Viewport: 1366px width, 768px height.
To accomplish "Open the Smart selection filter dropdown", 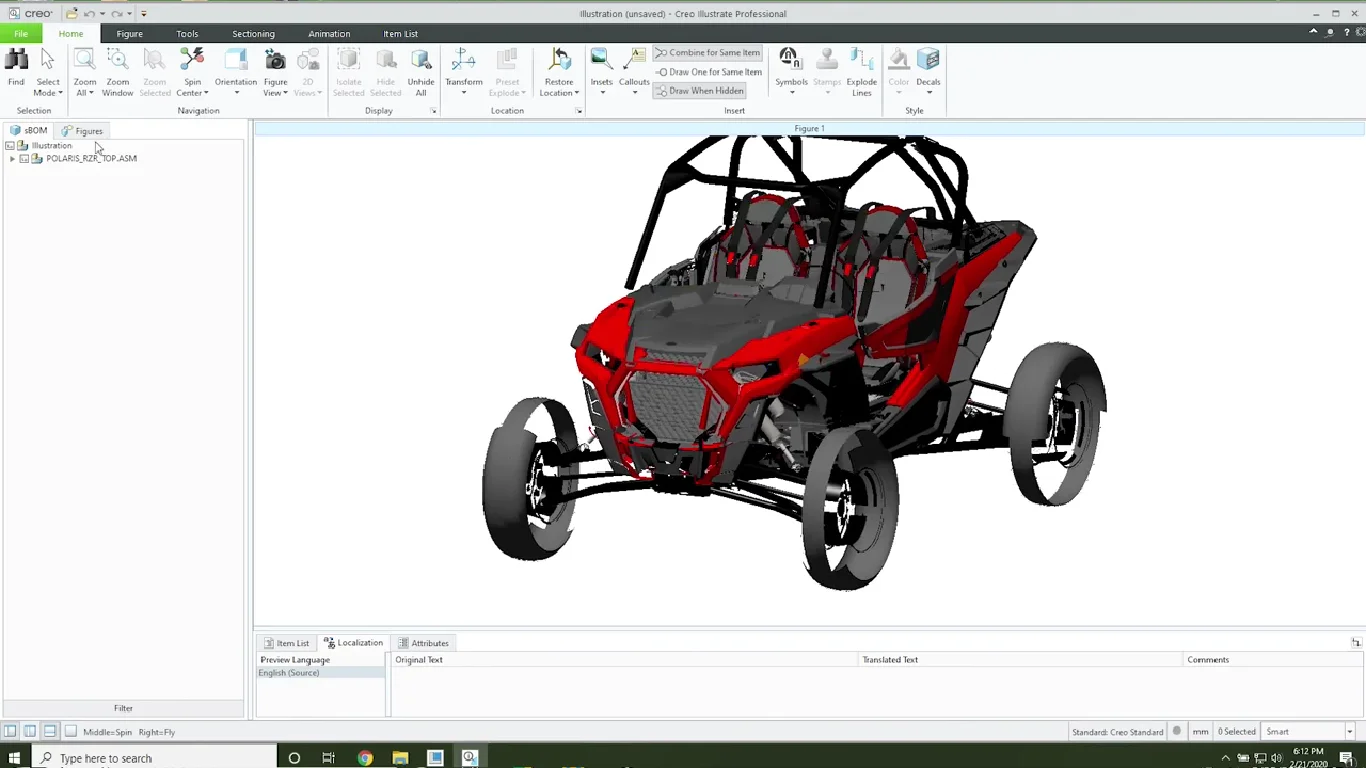I will point(1349,732).
